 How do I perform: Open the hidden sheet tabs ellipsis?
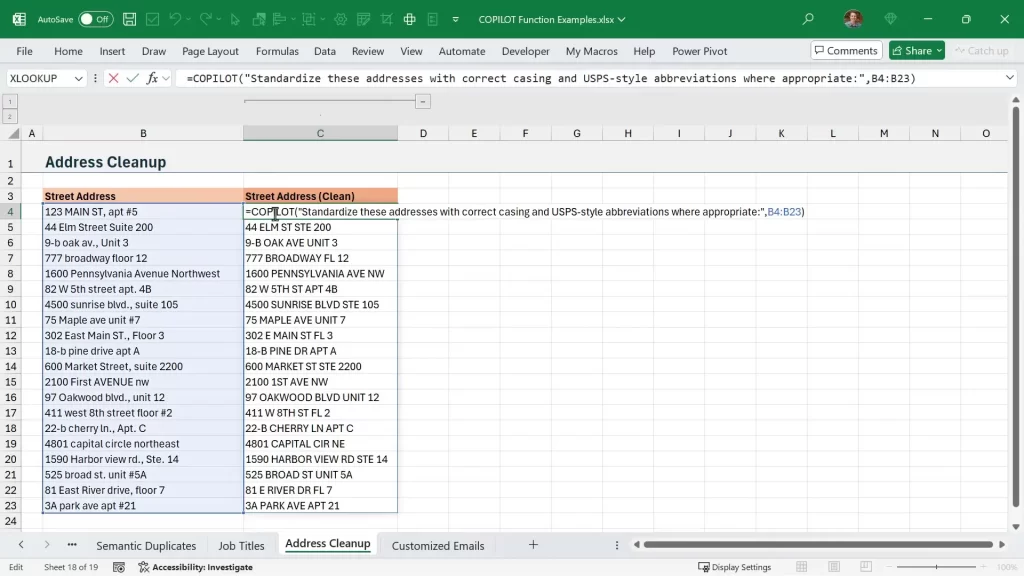click(x=72, y=545)
